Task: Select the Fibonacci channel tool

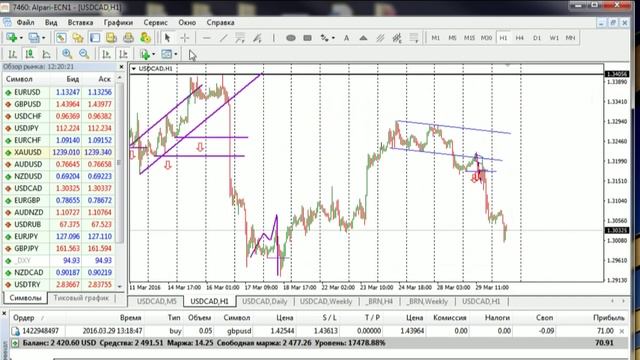Action: [397, 38]
